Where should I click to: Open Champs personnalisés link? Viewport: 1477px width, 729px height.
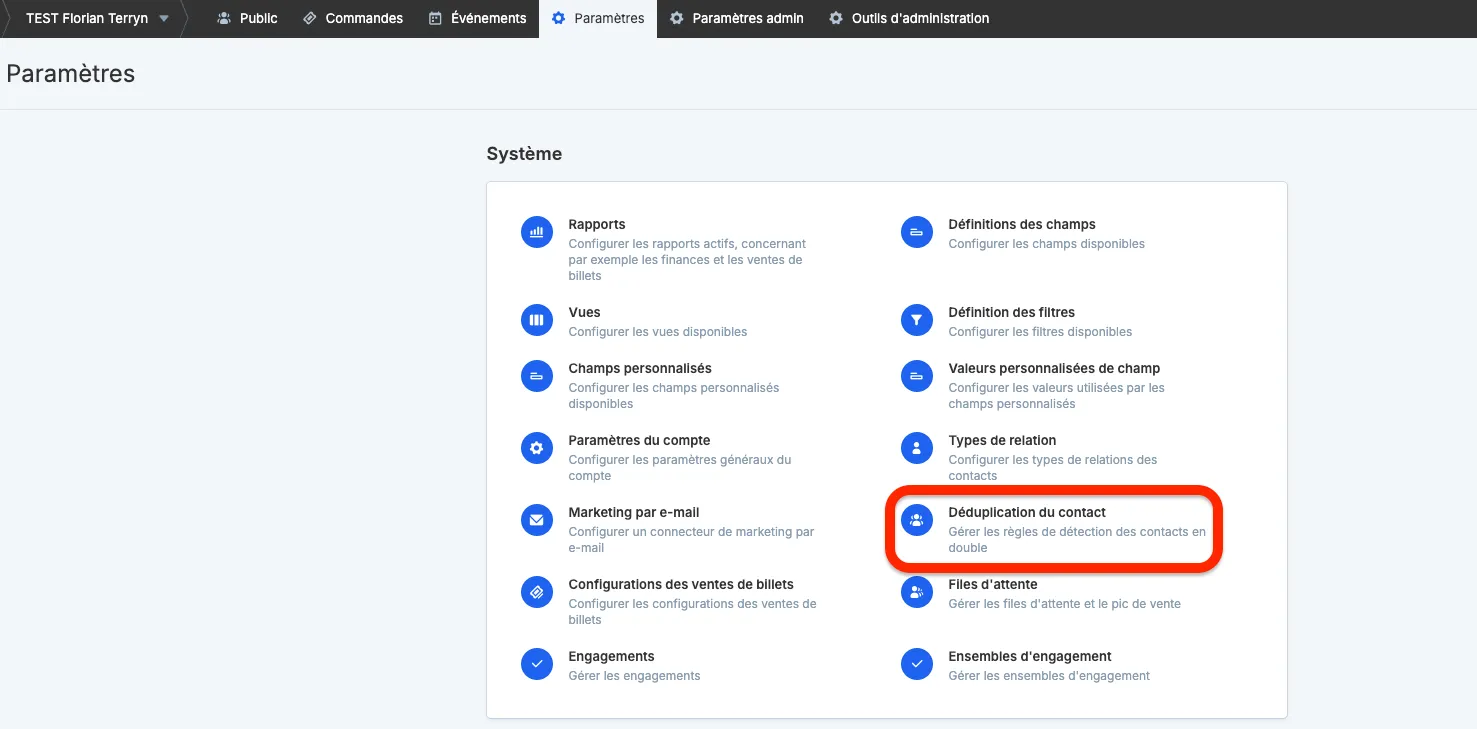click(640, 369)
